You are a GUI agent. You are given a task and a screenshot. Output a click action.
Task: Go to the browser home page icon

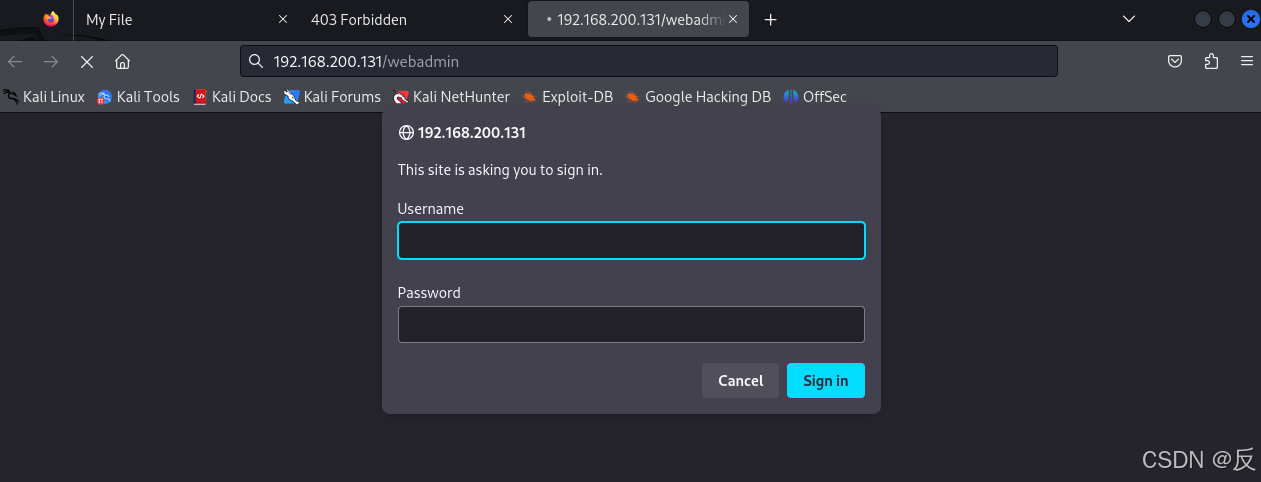point(122,62)
